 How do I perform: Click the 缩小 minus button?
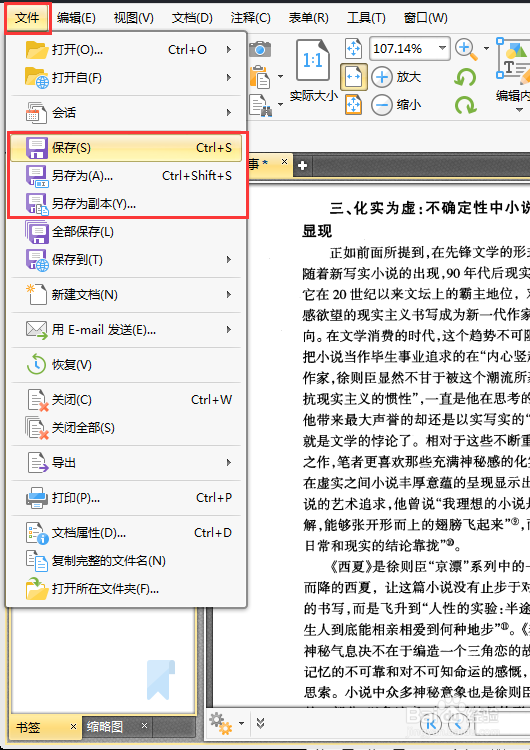click(x=382, y=105)
